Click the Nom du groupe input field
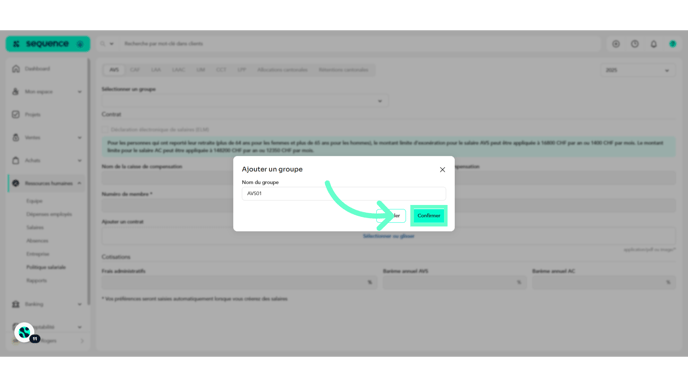 pyautogui.click(x=344, y=194)
